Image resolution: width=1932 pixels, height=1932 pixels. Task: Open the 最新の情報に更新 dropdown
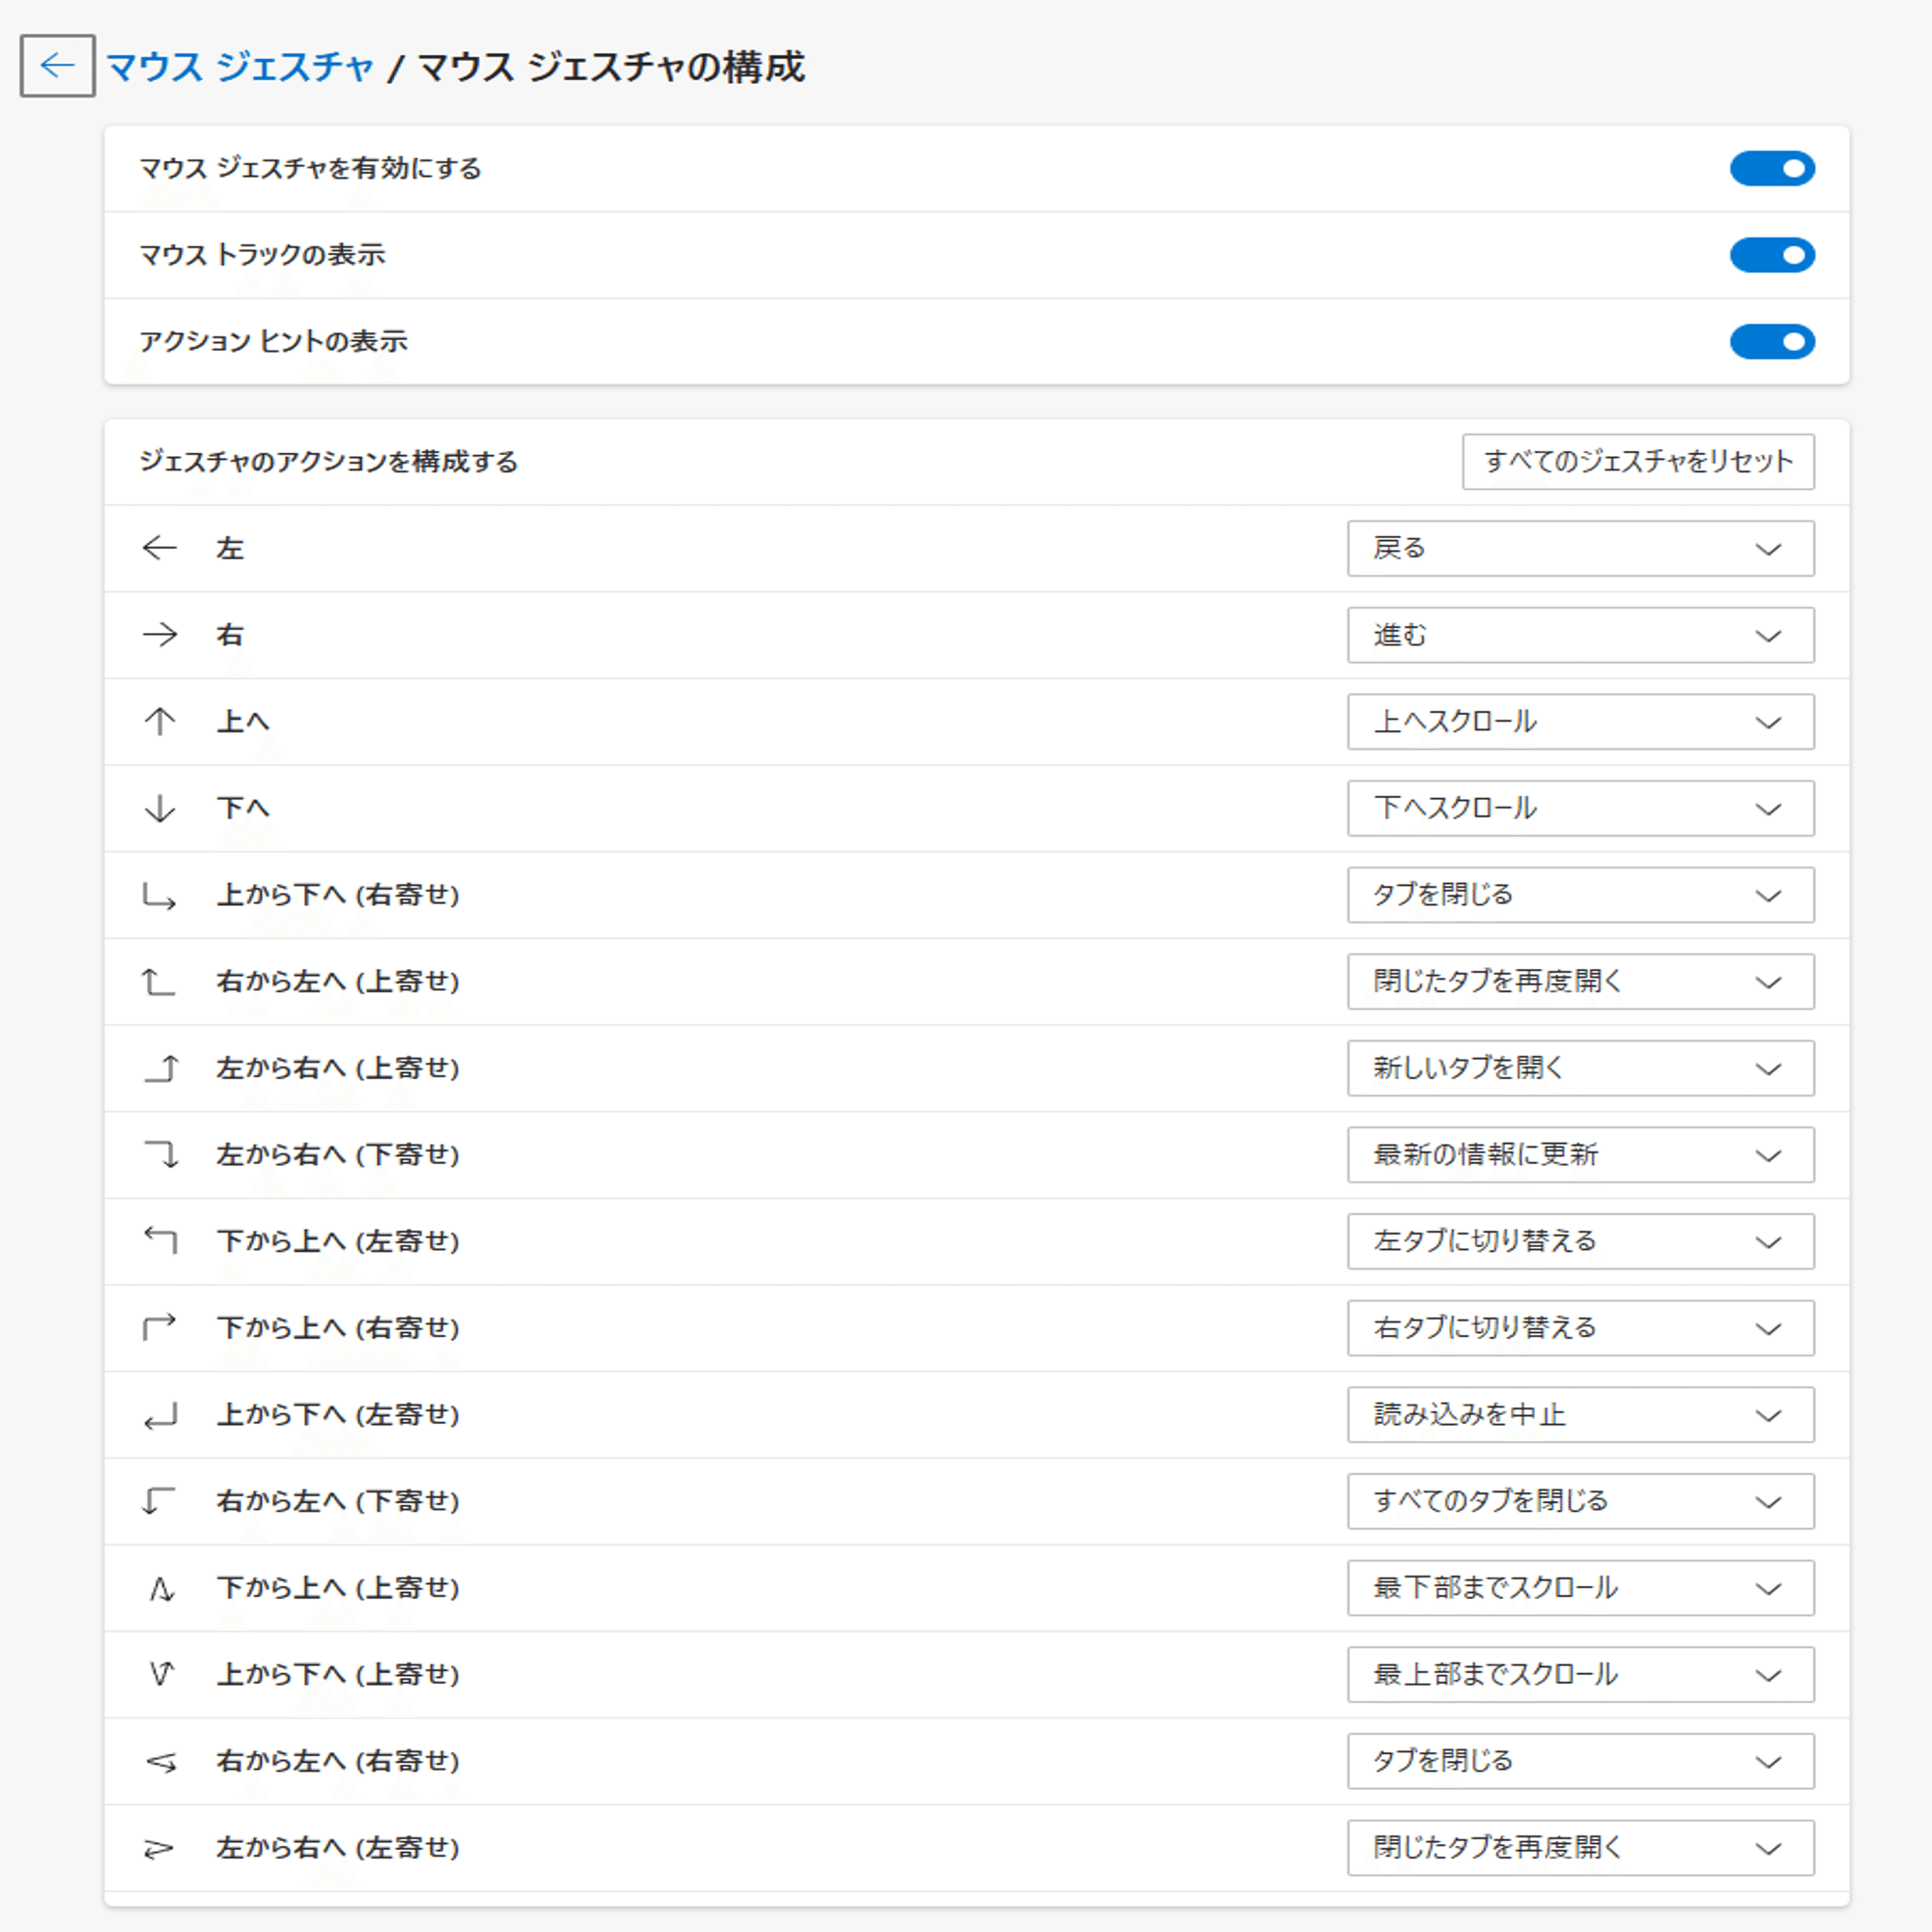pyautogui.click(x=1579, y=1155)
